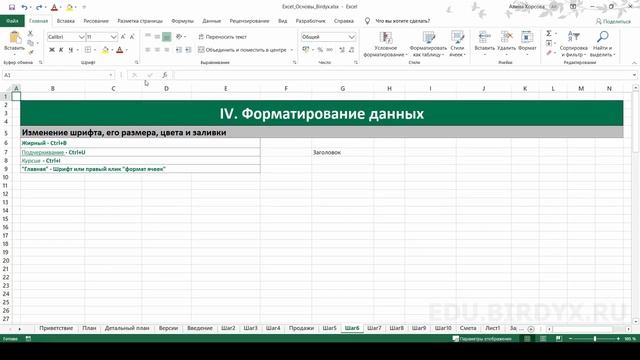Viewport: 640px width, 360px height.
Task: Click Find and Select (Найти и выделить) magnifier
Action: pos(602,44)
